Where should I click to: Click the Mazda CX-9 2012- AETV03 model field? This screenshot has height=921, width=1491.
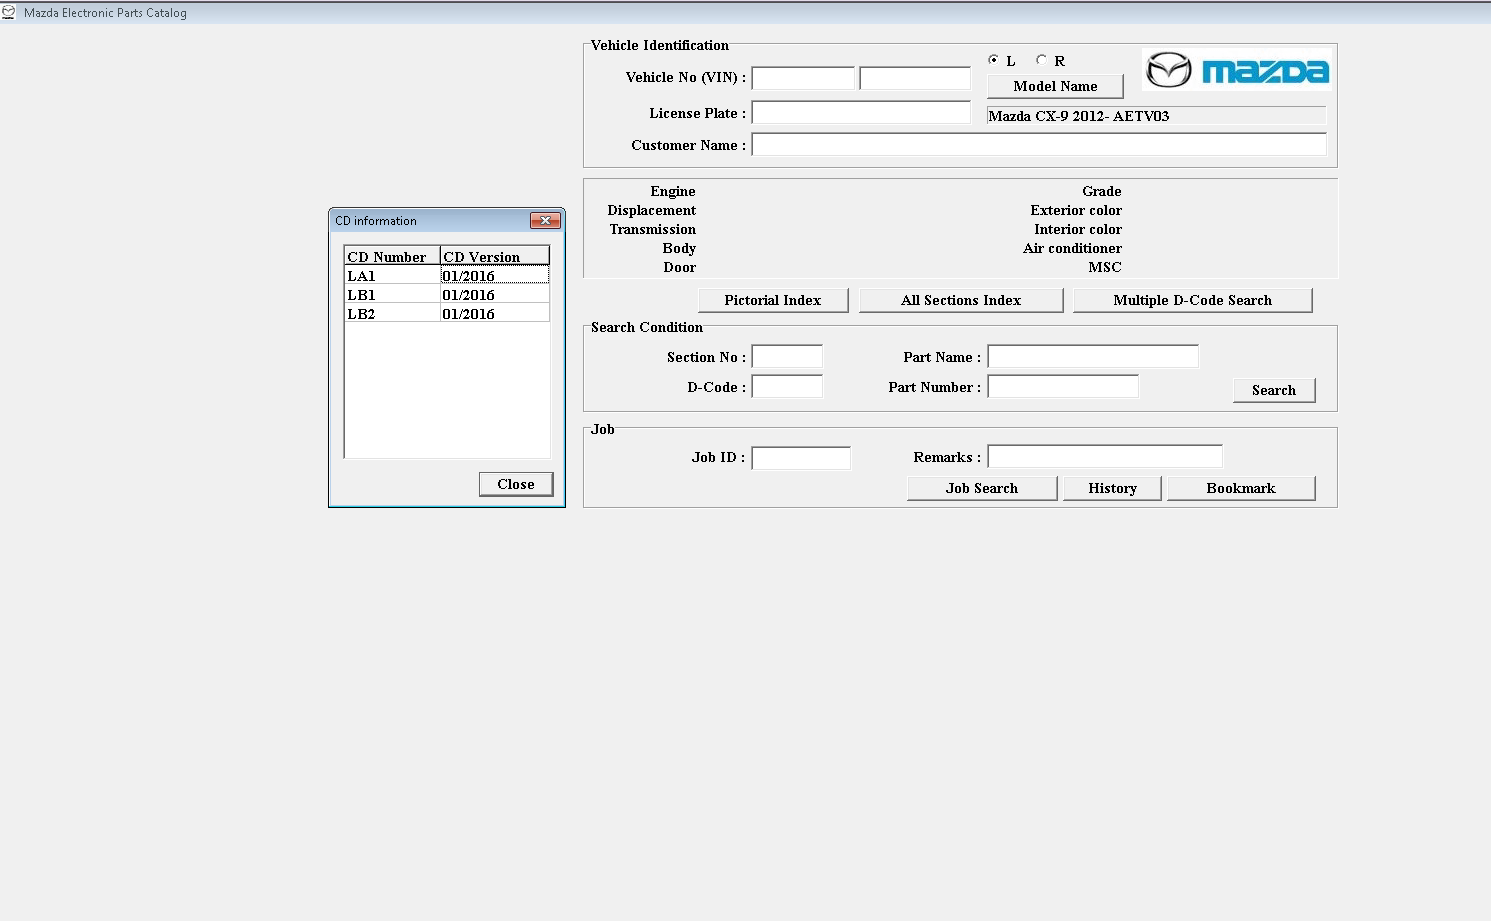point(1156,116)
